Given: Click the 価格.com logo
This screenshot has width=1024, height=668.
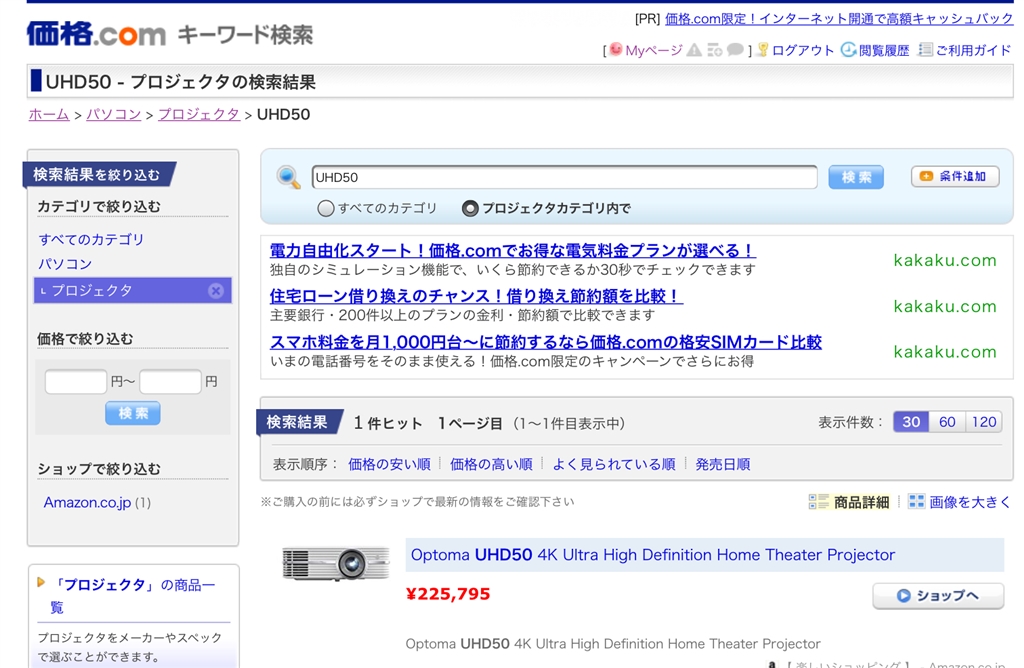Looking at the screenshot, I should tap(96, 34).
